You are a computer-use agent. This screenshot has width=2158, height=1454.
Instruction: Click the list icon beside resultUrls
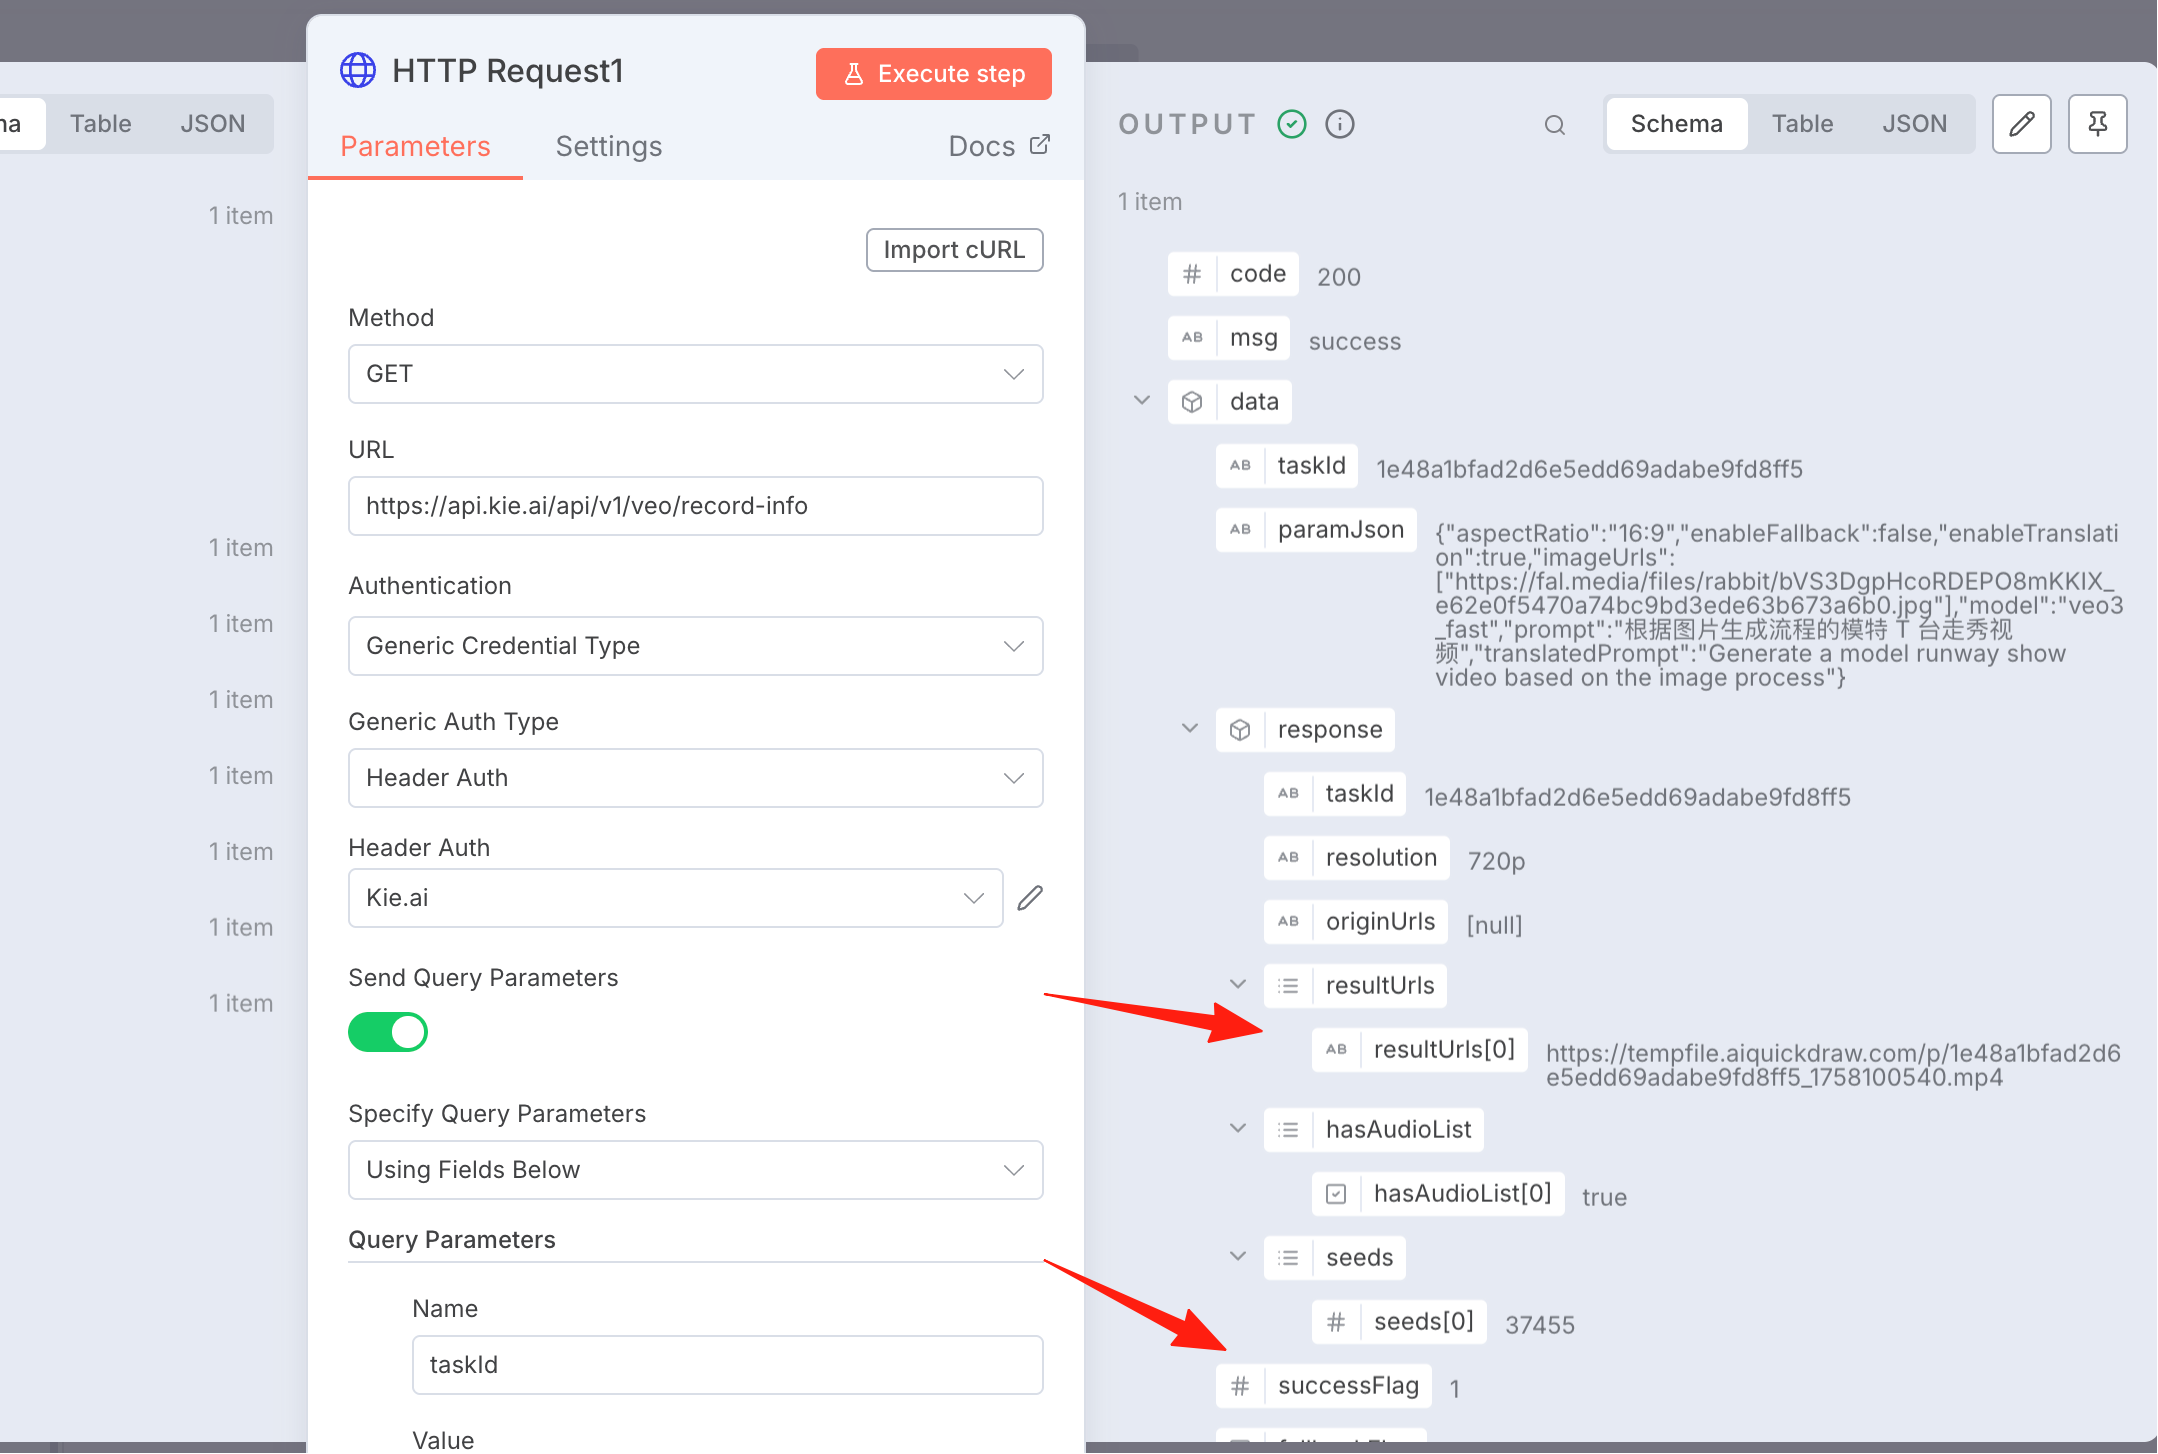(x=1288, y=986)
